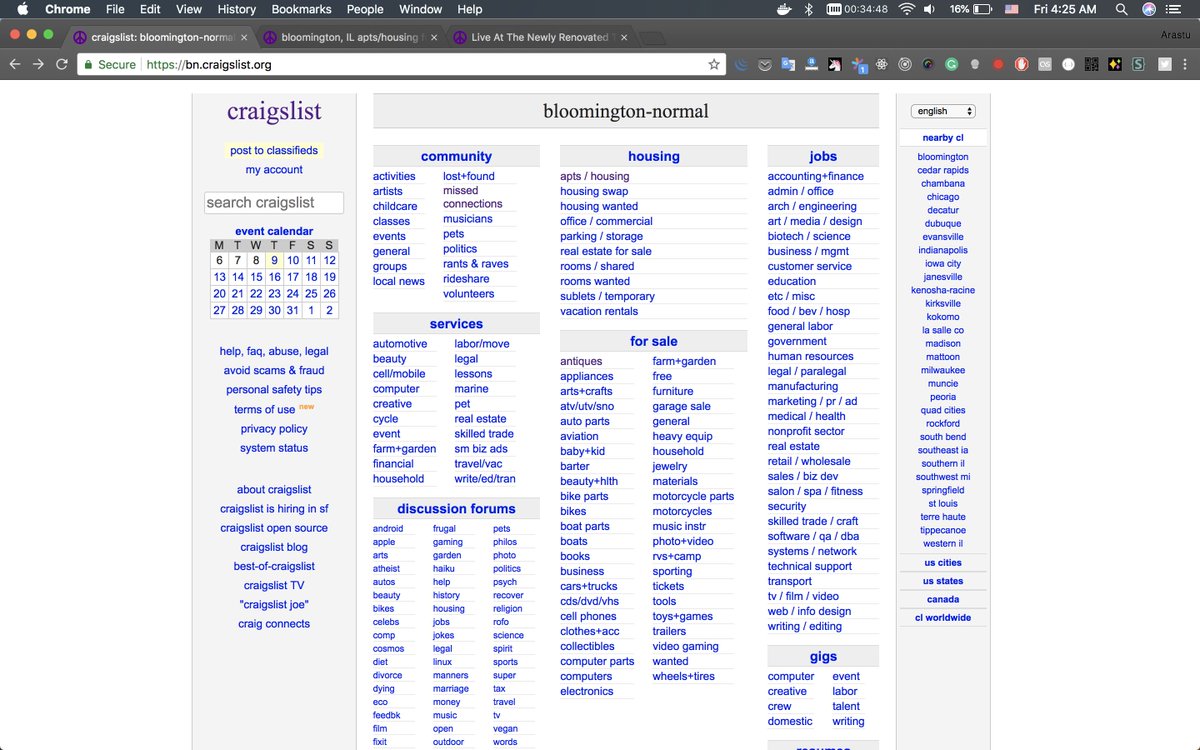Toggle the nearby cl section

(x=943, y=138)
